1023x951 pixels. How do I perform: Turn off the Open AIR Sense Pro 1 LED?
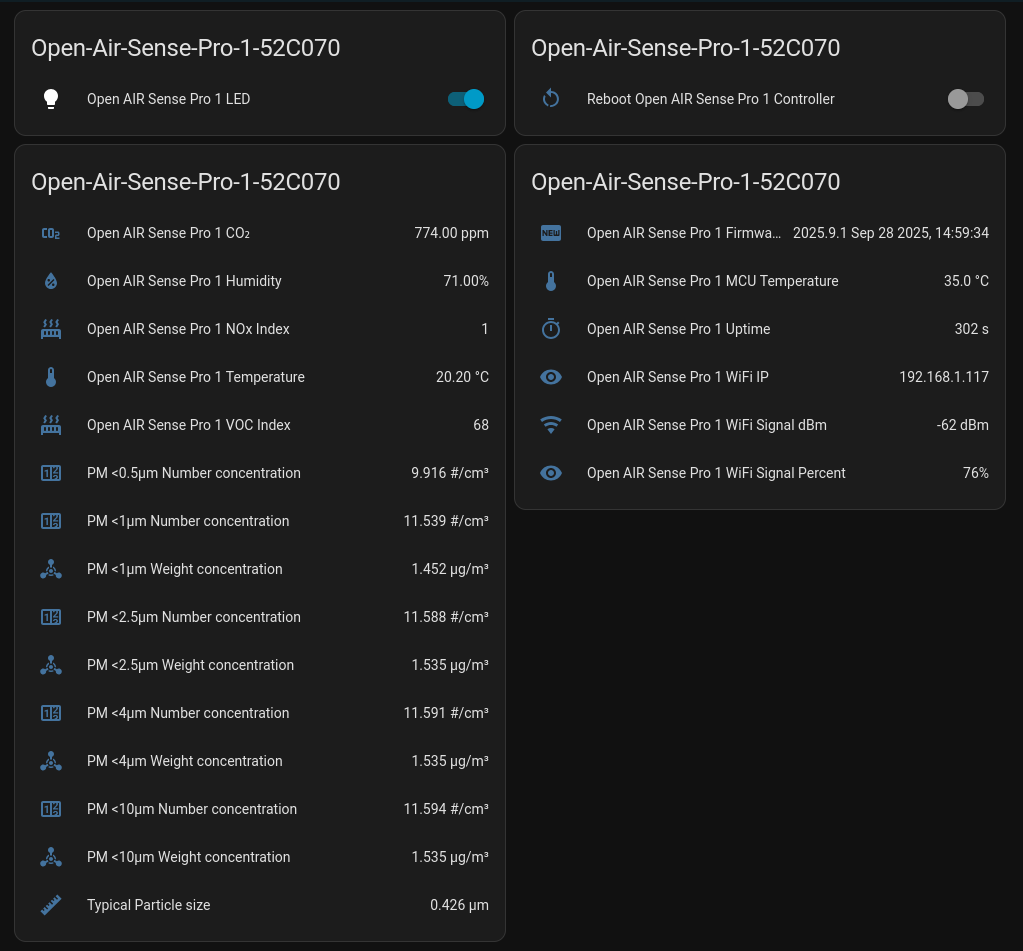[x=466, y=99]
